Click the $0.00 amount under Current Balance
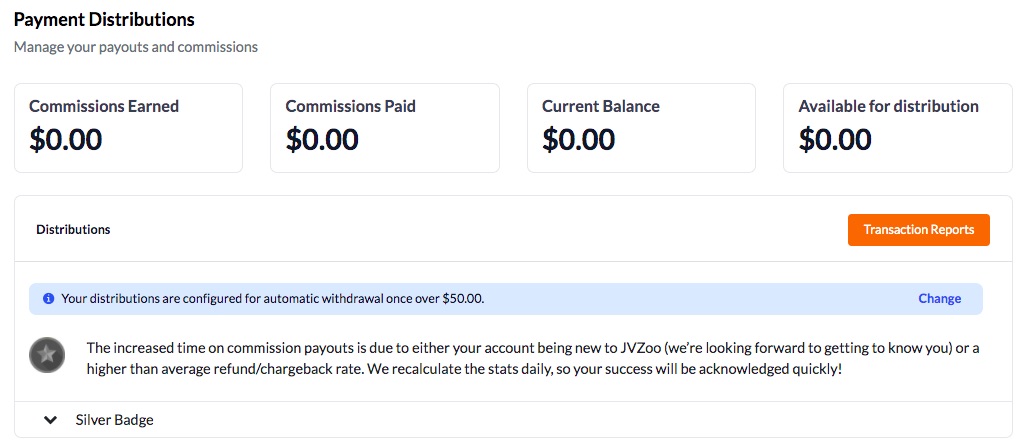Viewport: 1026px width, 448px height. click(x=578, y=140)
